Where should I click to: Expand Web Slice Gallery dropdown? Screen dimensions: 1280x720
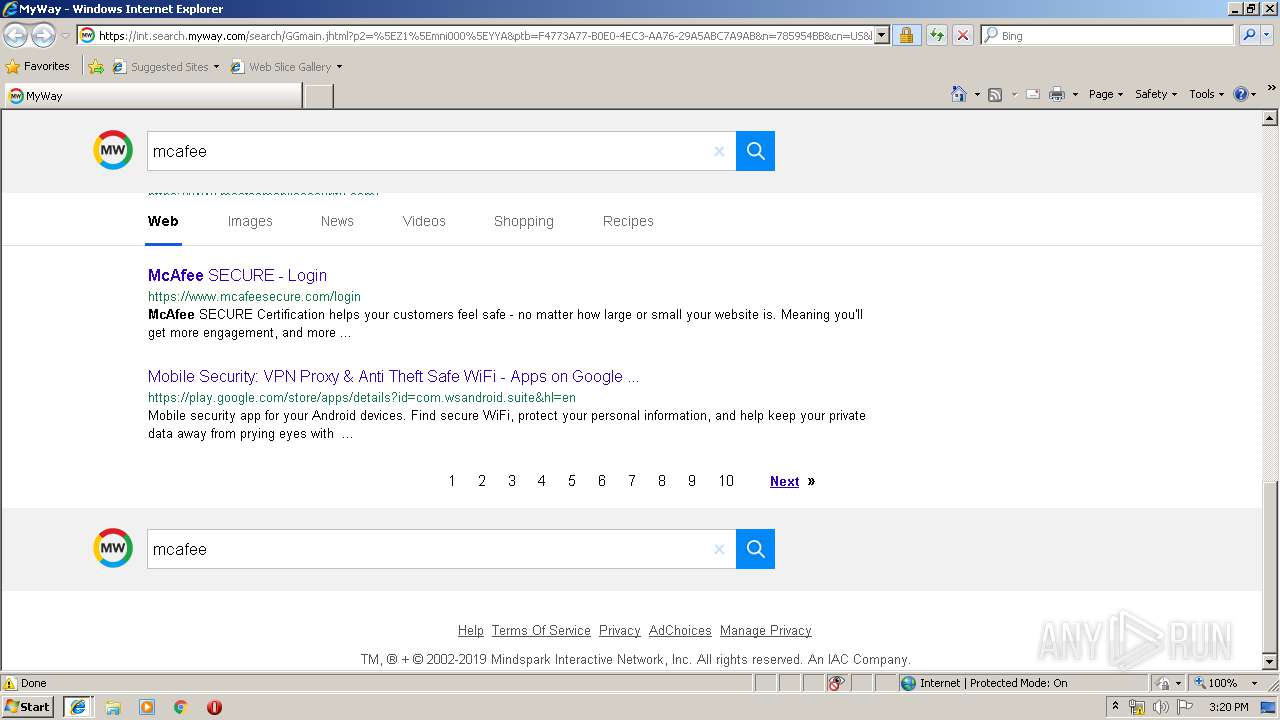[x=339, y=67]
